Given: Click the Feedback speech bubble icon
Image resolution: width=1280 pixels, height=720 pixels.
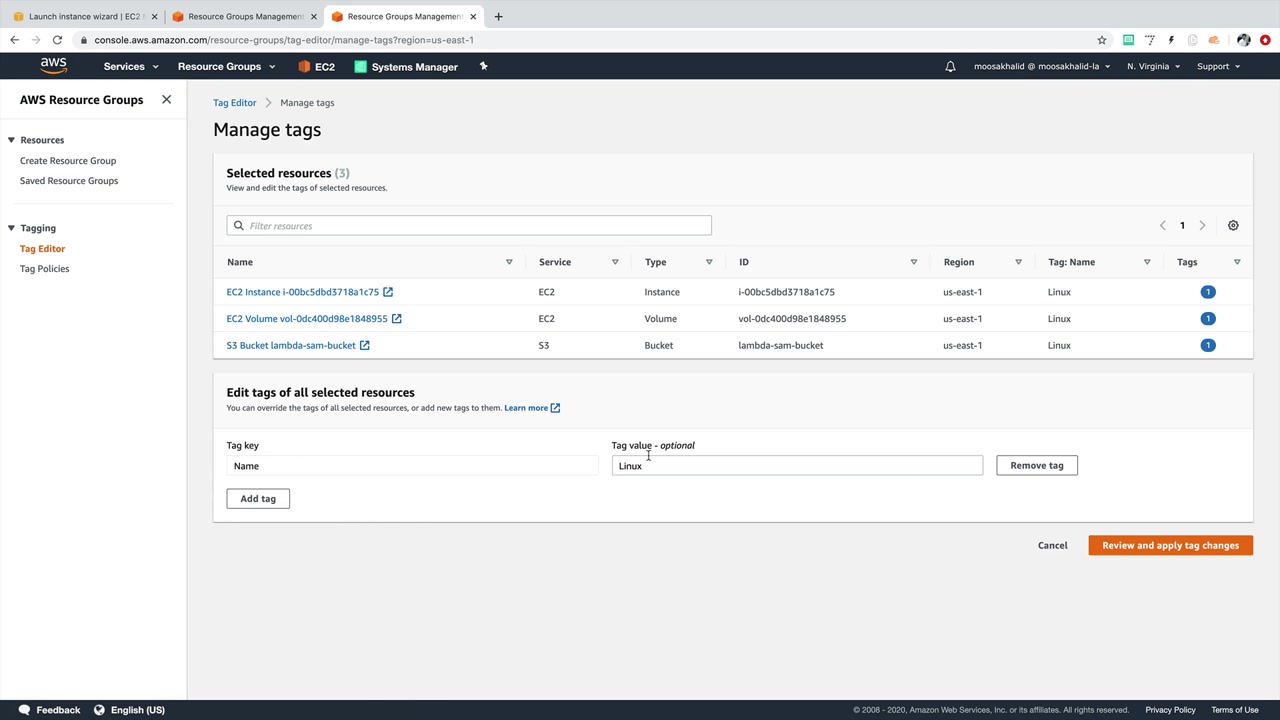Looking at the screenshot, I should point(25,710).
